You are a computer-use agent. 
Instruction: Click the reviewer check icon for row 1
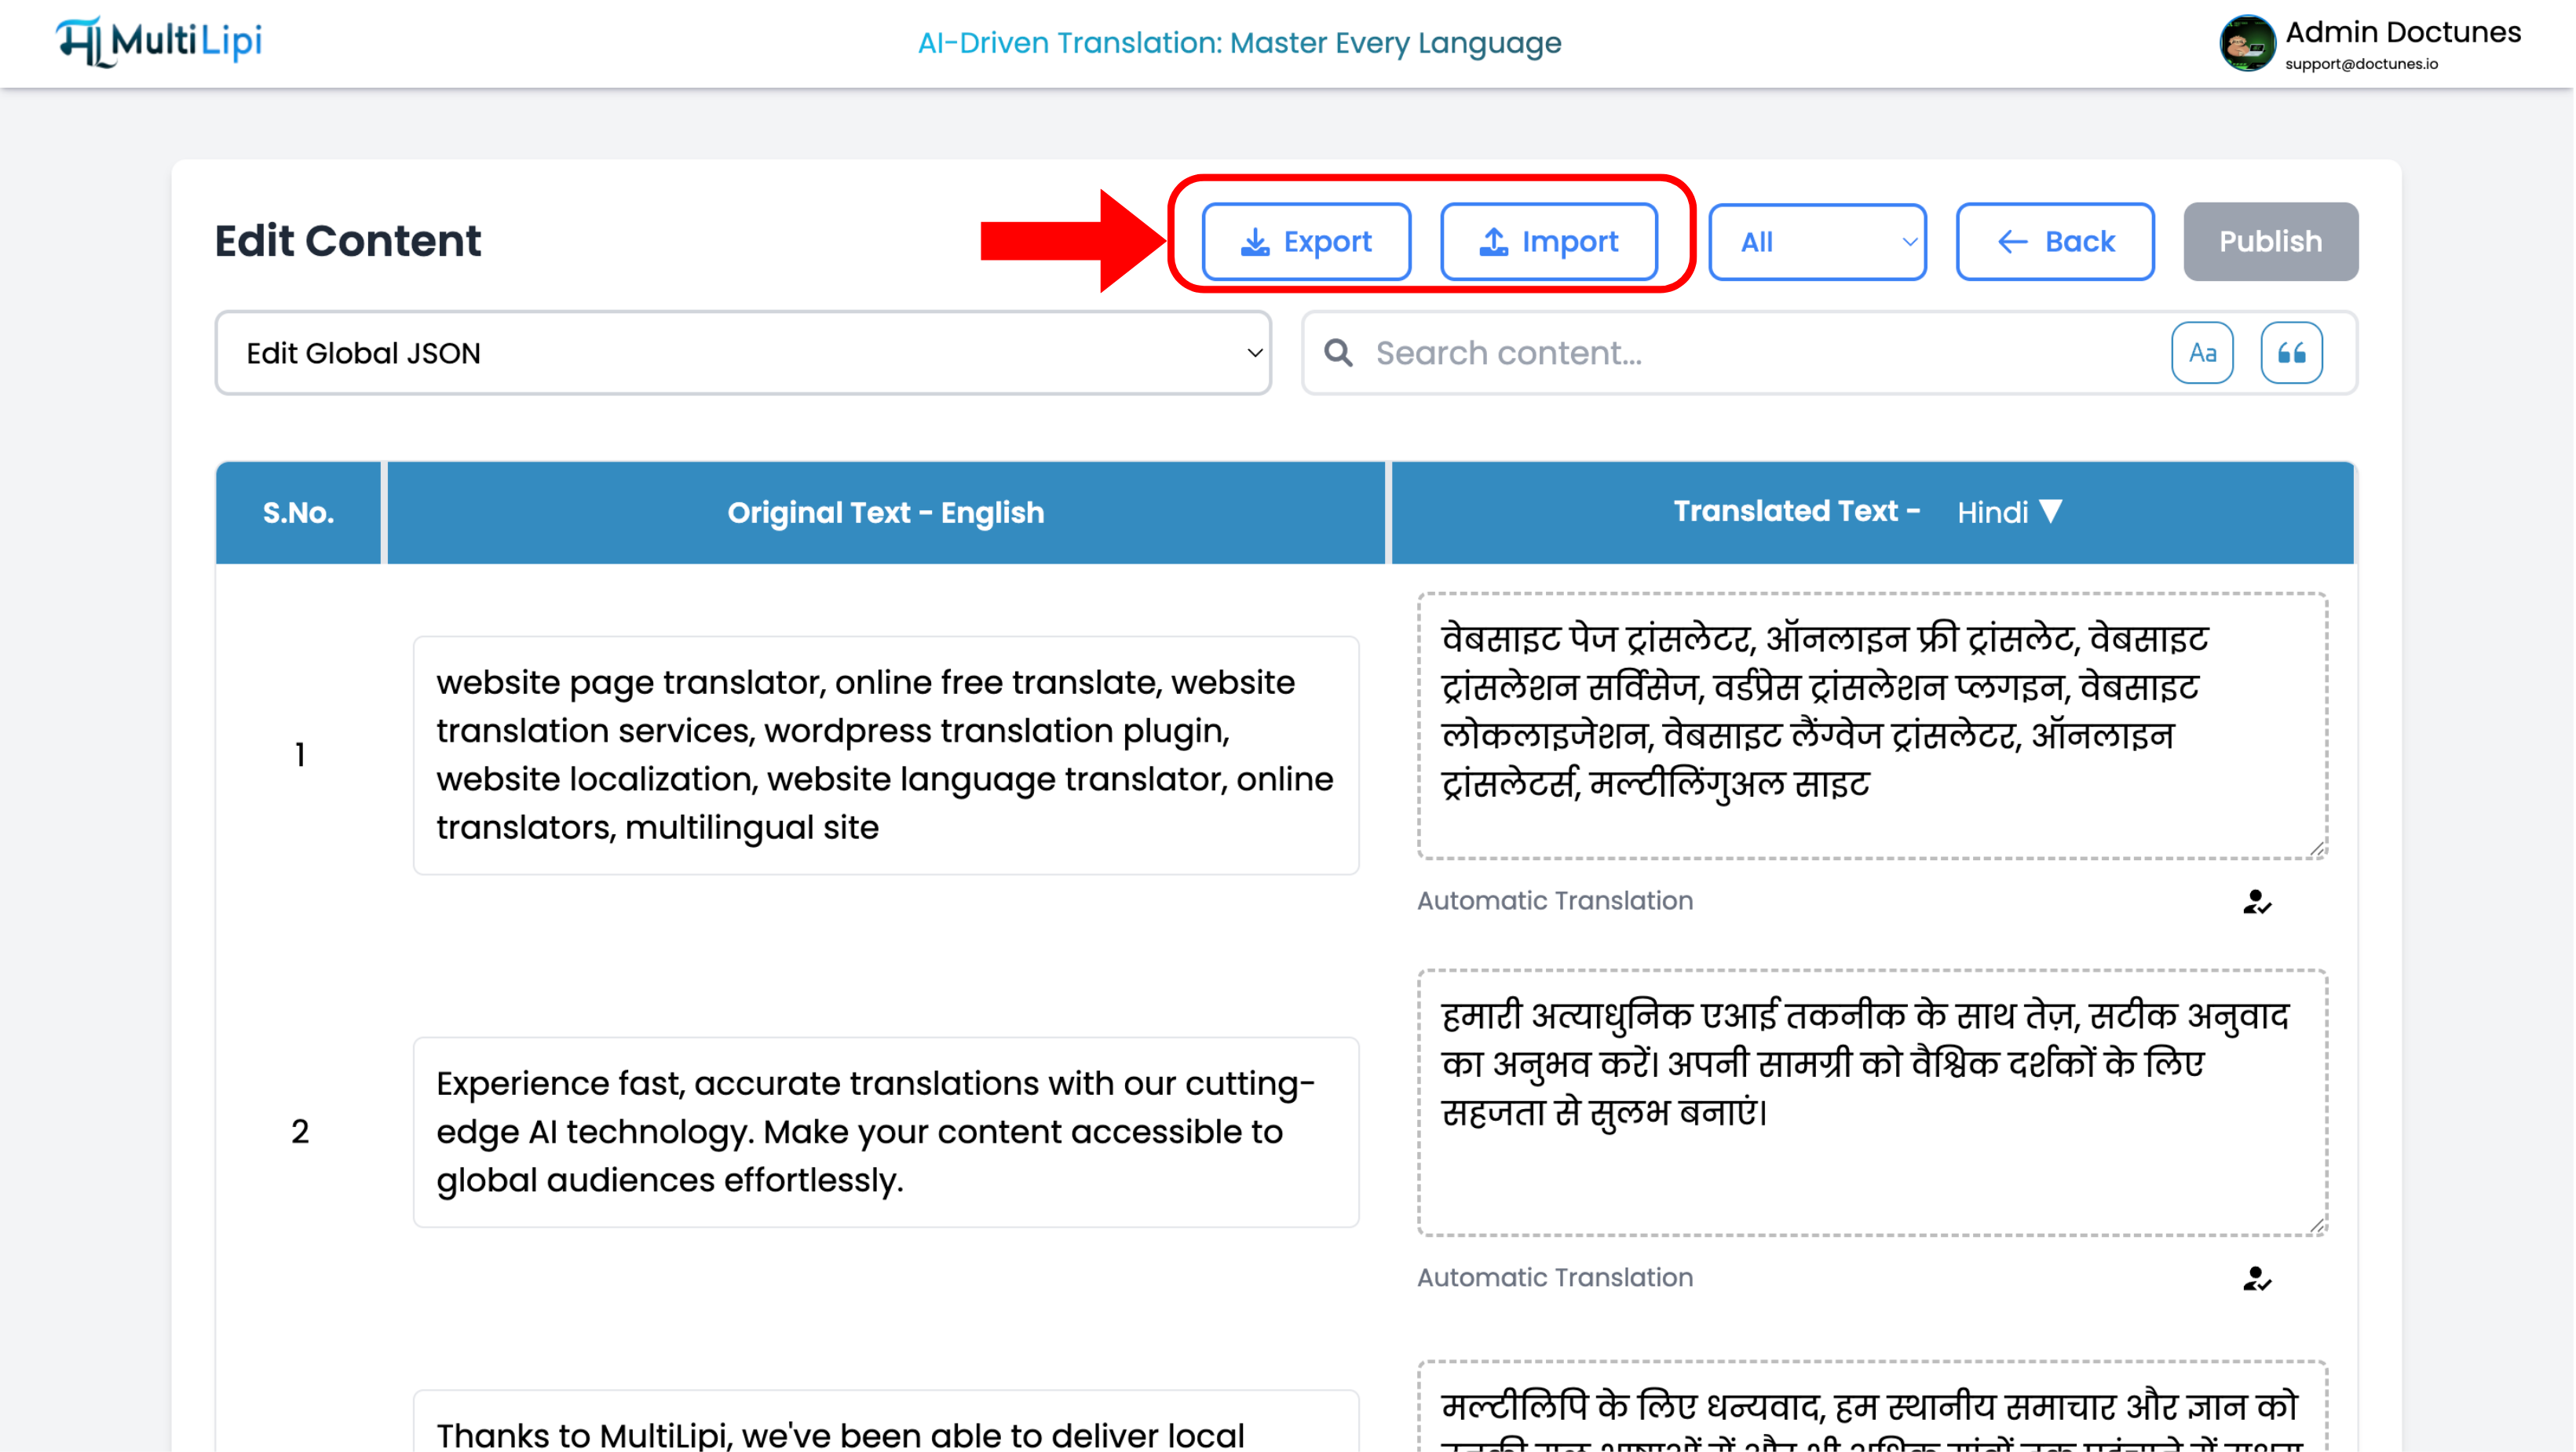pos(2256,902)
